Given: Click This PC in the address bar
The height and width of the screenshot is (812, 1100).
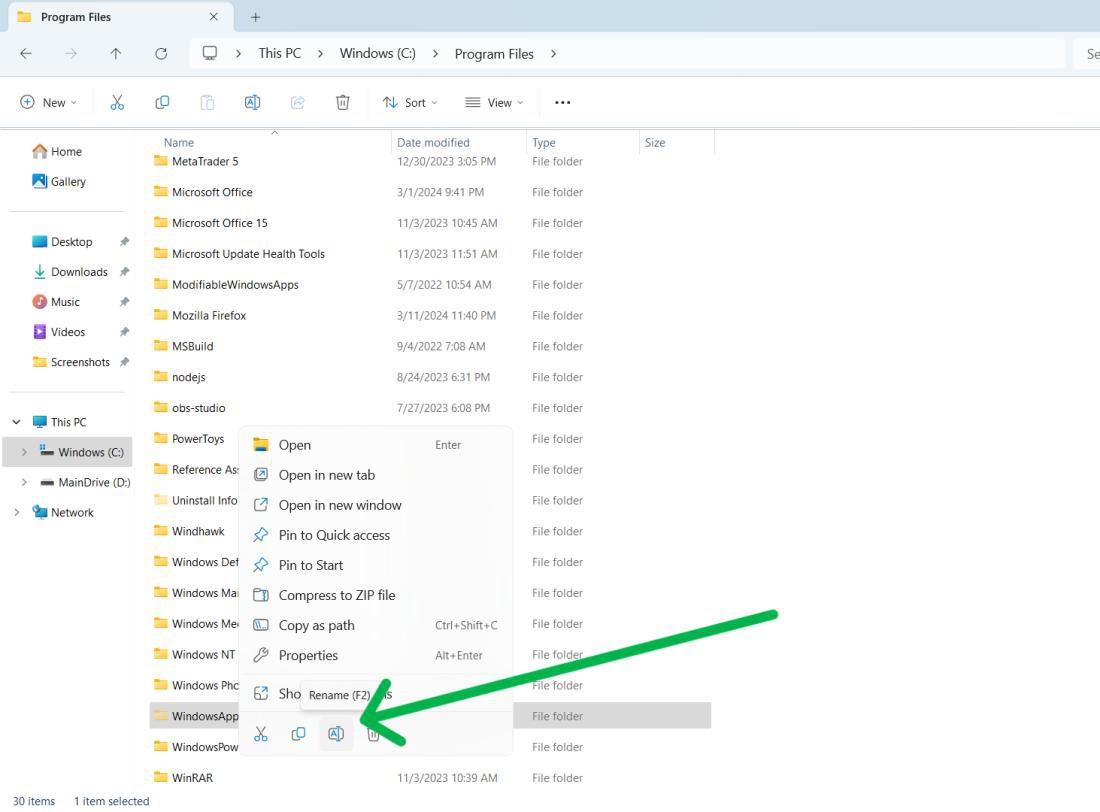Looking at the screenshot, I should coord(279,53).
